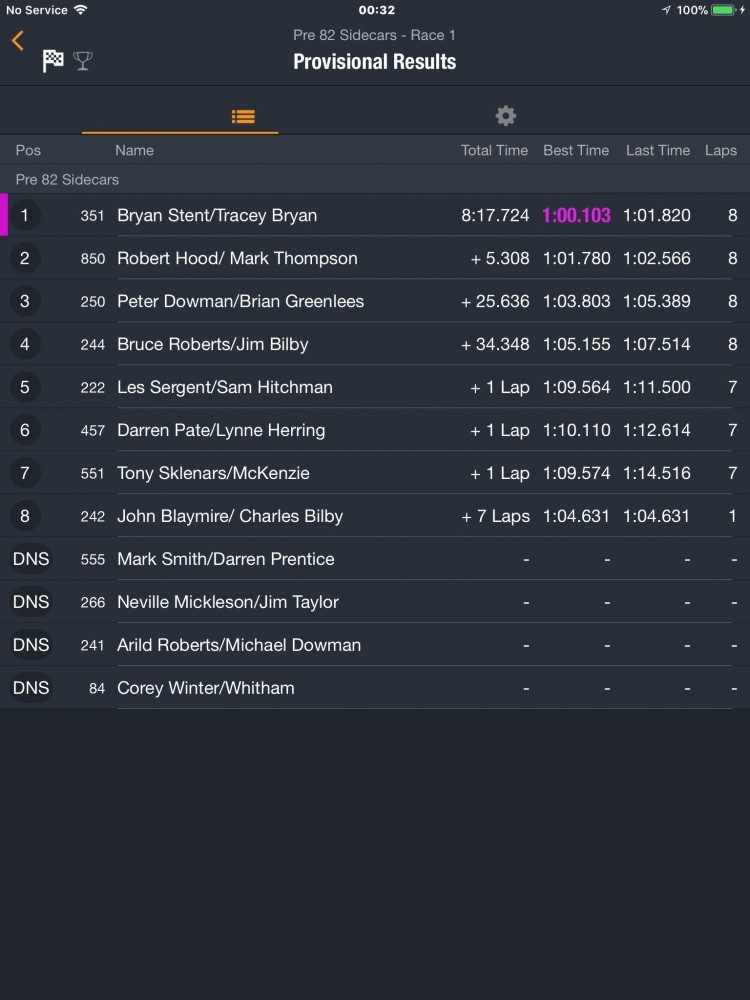Tap fastest lap 1:00.103 in magenta

576,215
